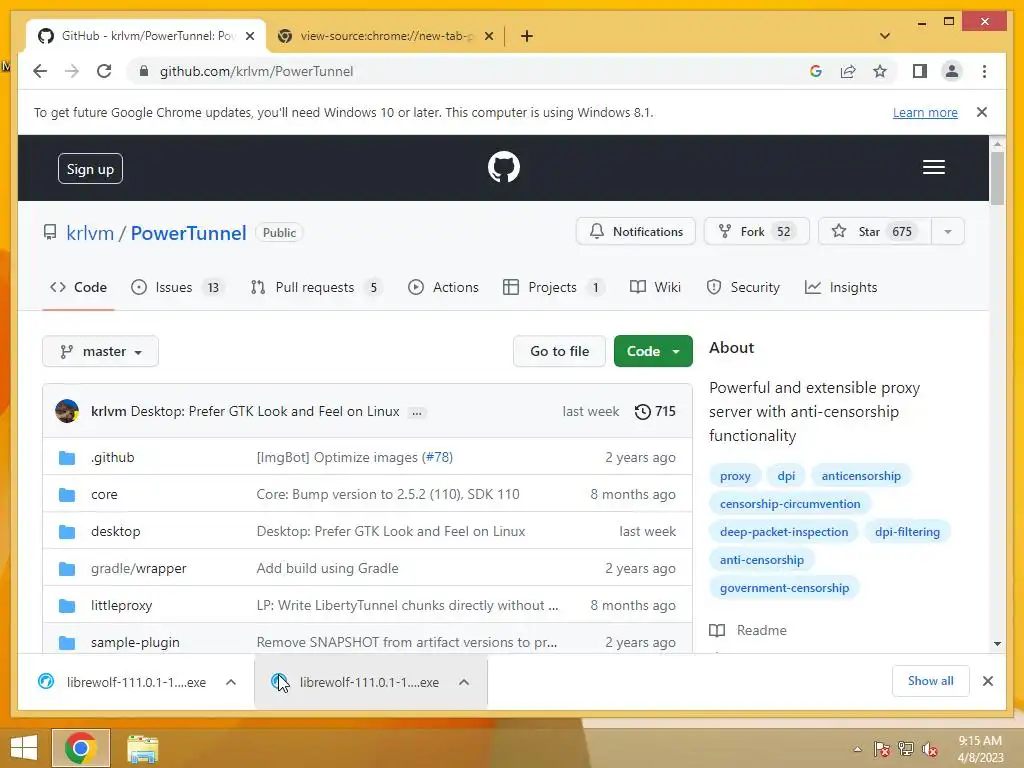Open File Explorer from the taskbar
The height and width of the screenshot is (768, 1024).
click(142, 748)
